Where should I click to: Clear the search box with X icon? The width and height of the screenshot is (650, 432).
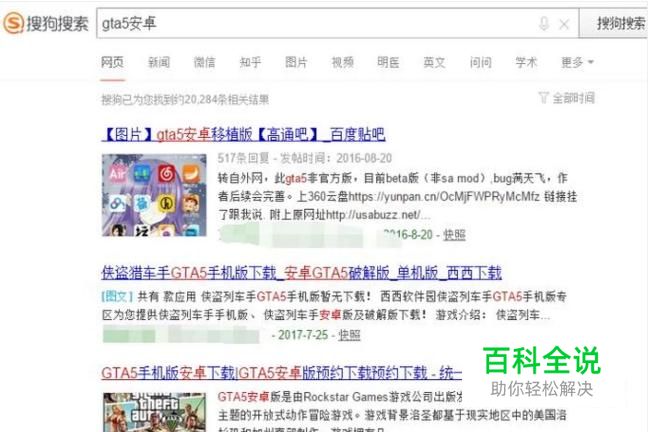[564, 24]
